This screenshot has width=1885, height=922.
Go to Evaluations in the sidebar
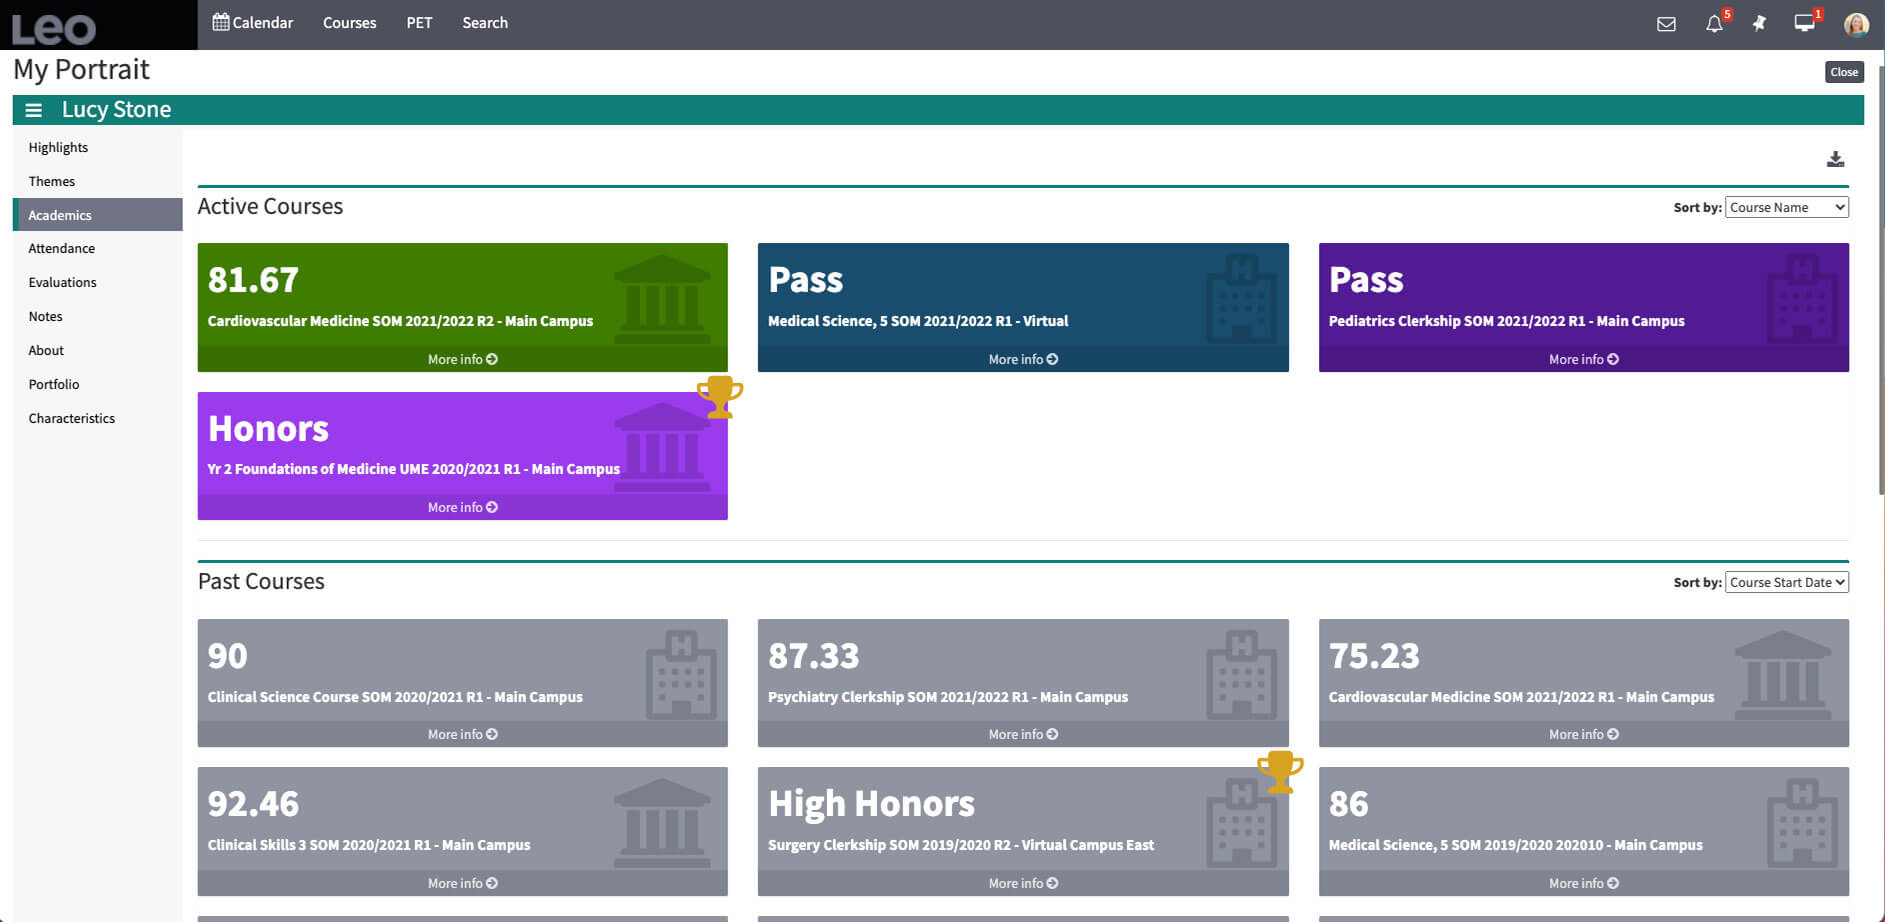click(x=62, y=282)
